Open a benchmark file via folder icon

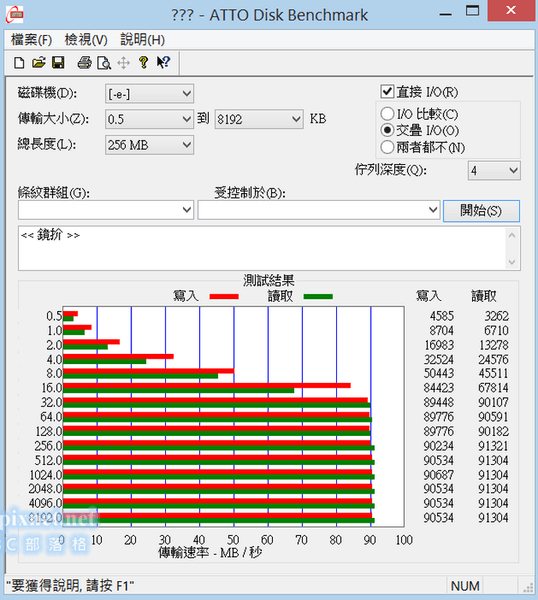point(39,63)
